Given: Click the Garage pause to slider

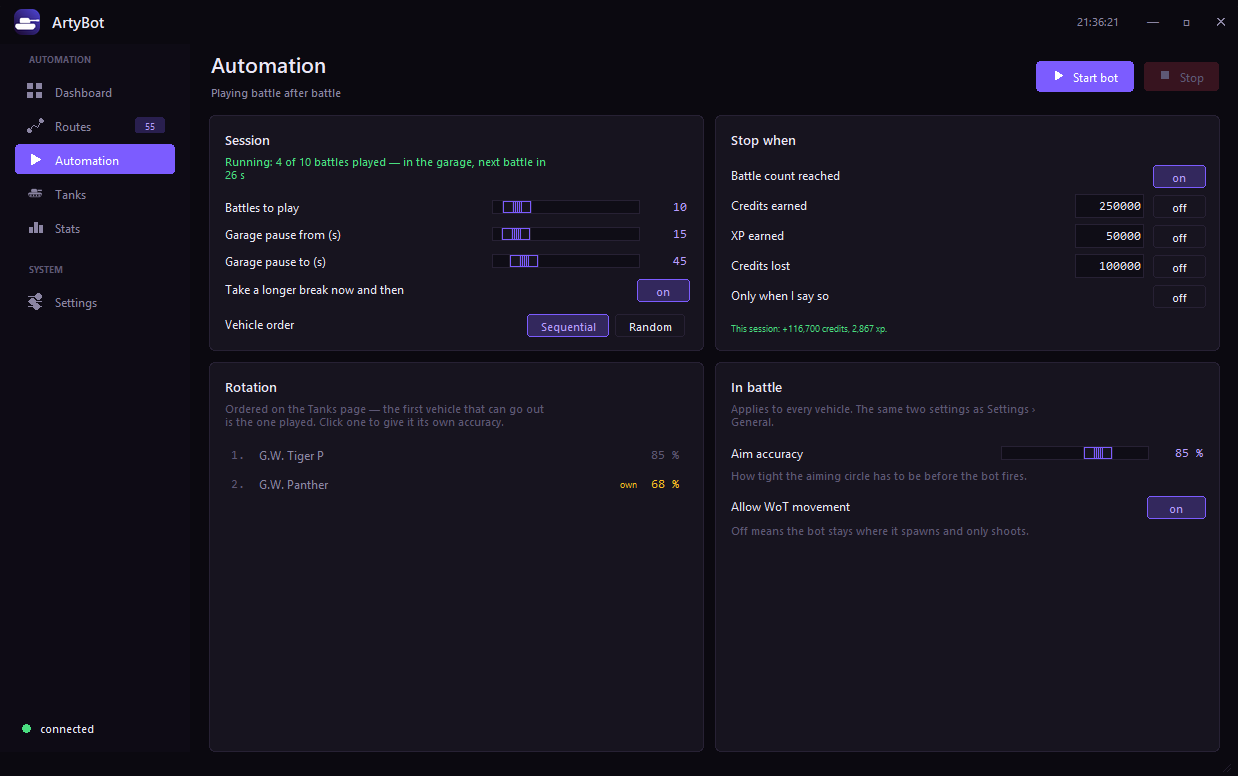Looking at the screenshot, I should [x=566, y=261].
